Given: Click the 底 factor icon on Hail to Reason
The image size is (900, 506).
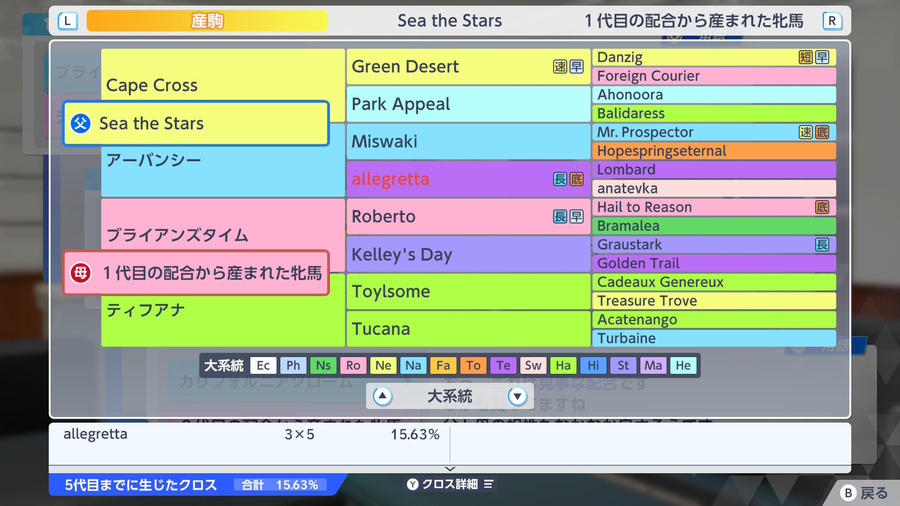Looking at the screenshot, I should tap(822, 207).
